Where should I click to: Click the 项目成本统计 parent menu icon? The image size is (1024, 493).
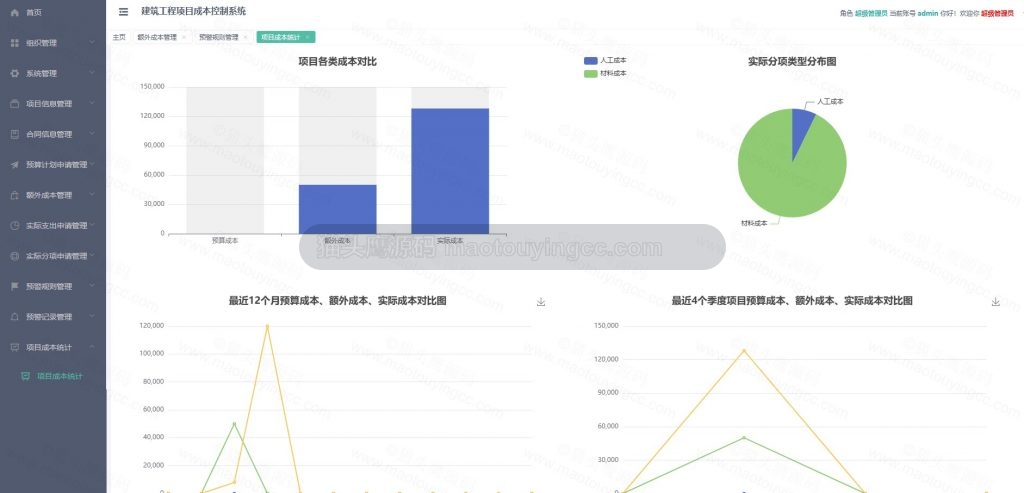[14, 347]
